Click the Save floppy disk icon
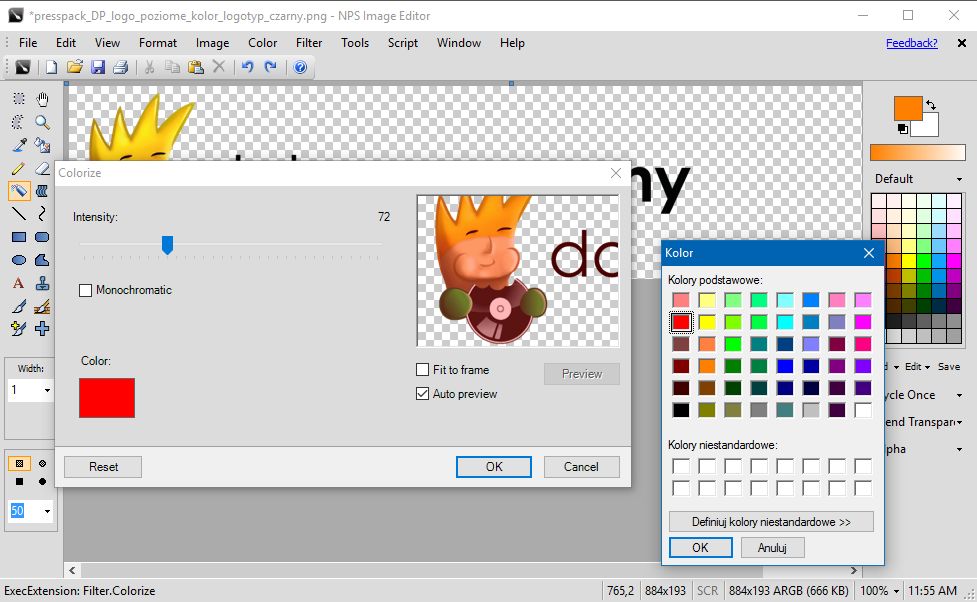This screenshot has width=977, height=602. tap(98, 67)
